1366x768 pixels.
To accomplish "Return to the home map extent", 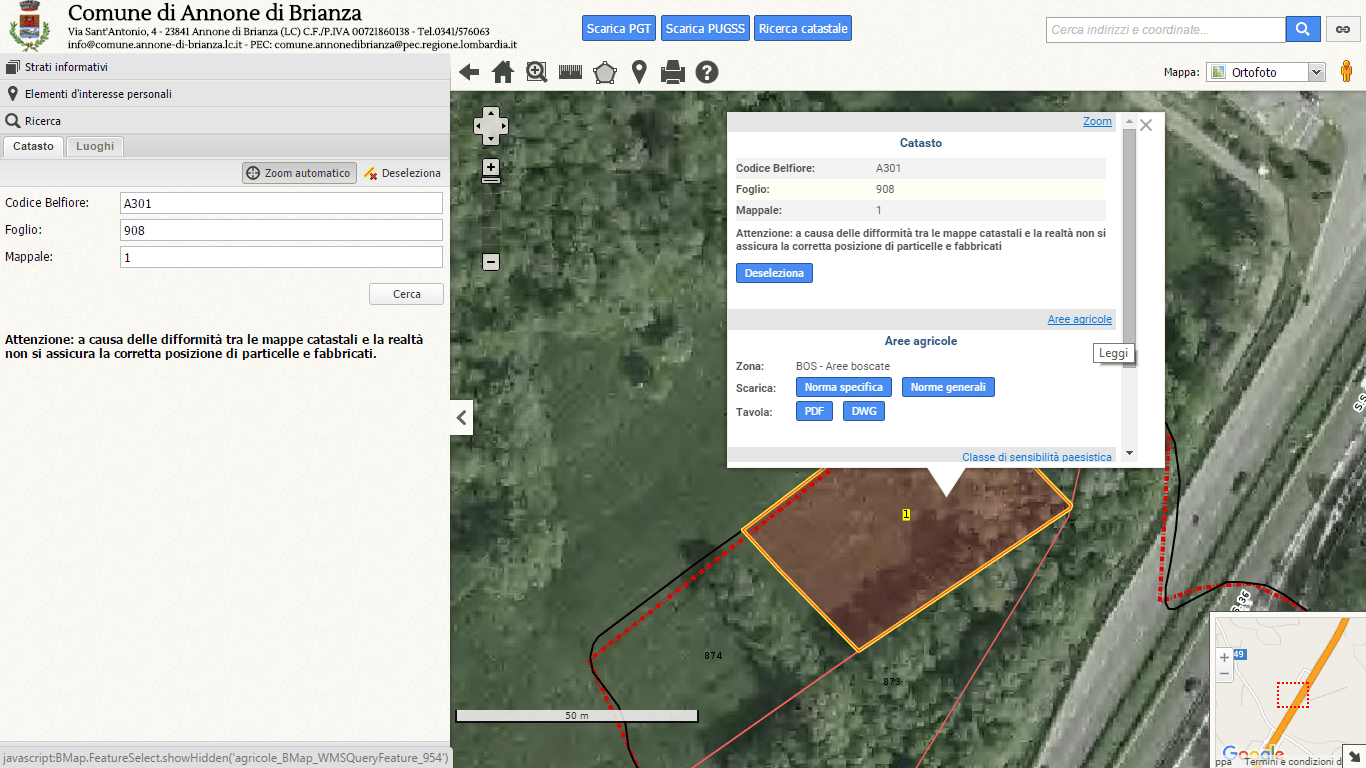I will point(503,72).
